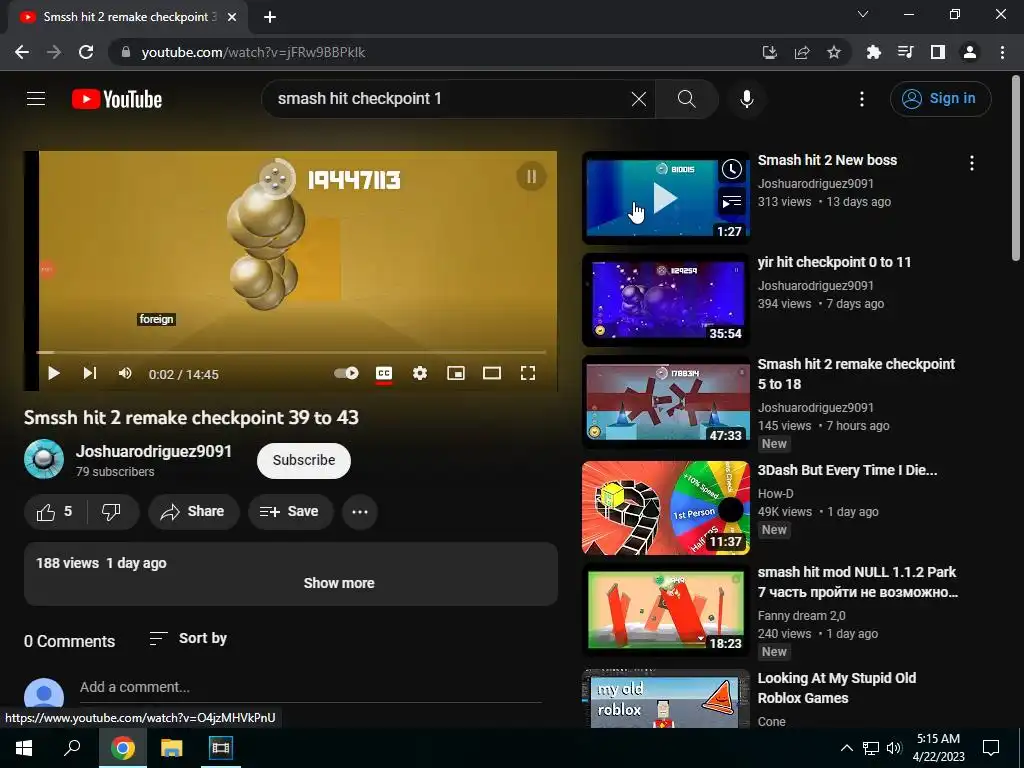
Task: Open the YouTube hamburger guide menu
Action: tap(36, 99)
